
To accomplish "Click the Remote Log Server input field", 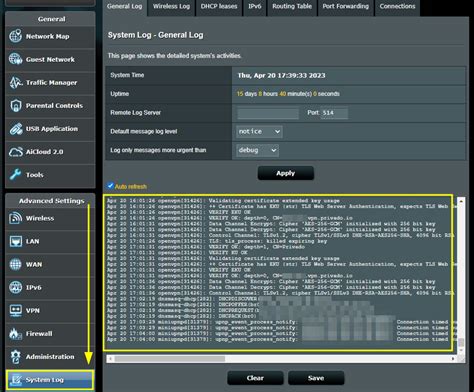I will [268, 113].
